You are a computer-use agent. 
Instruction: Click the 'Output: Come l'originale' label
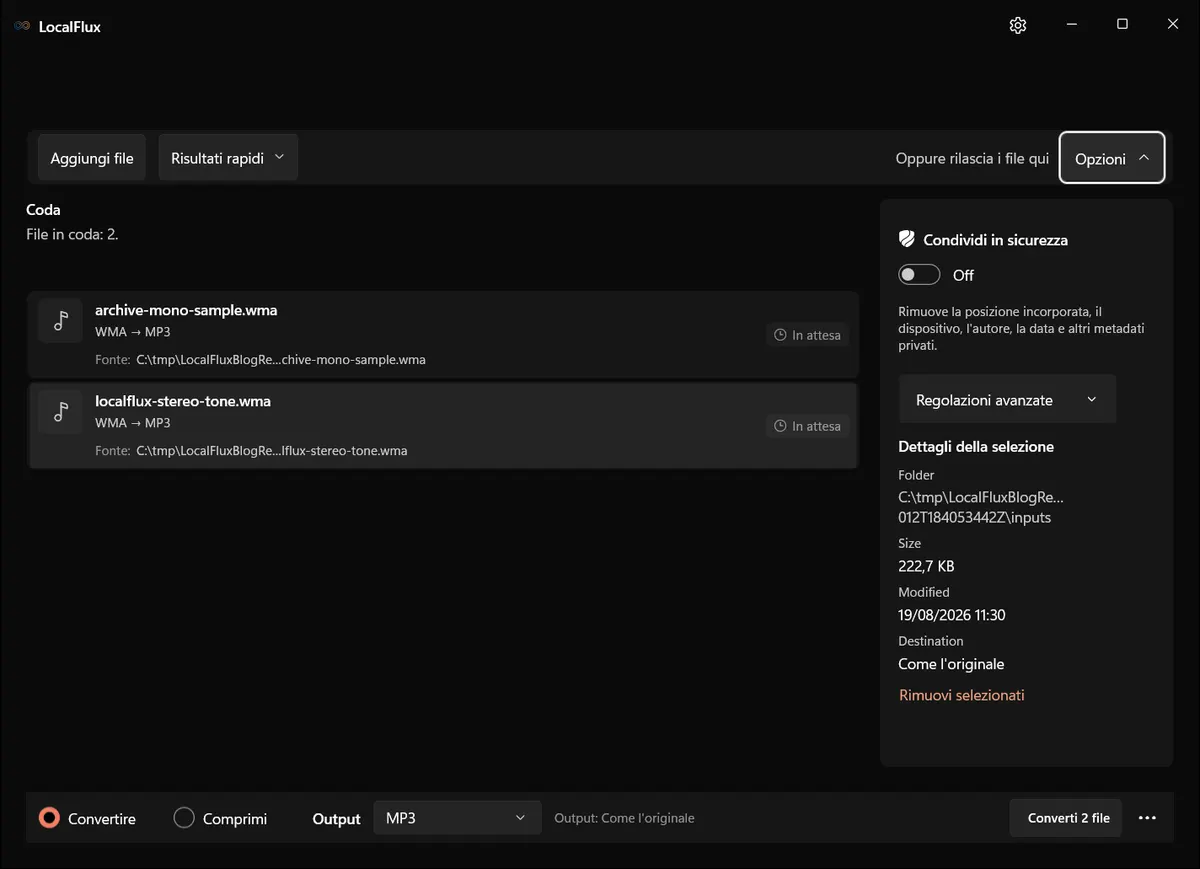[624, 818]
